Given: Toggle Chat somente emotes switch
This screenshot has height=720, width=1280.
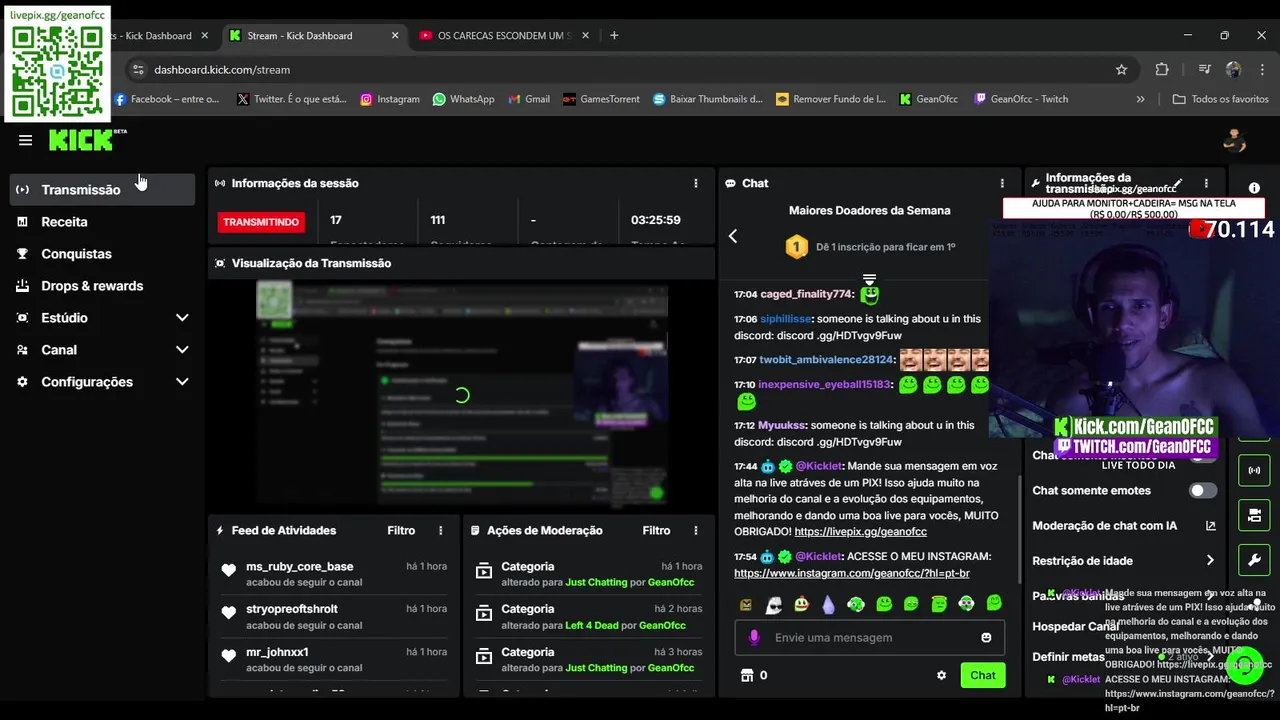Looking at the screenshot, I should coord(1203,491).
